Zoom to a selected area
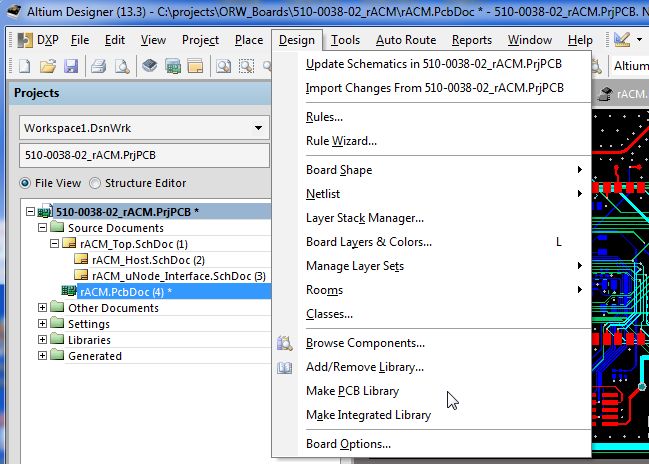 246,66
